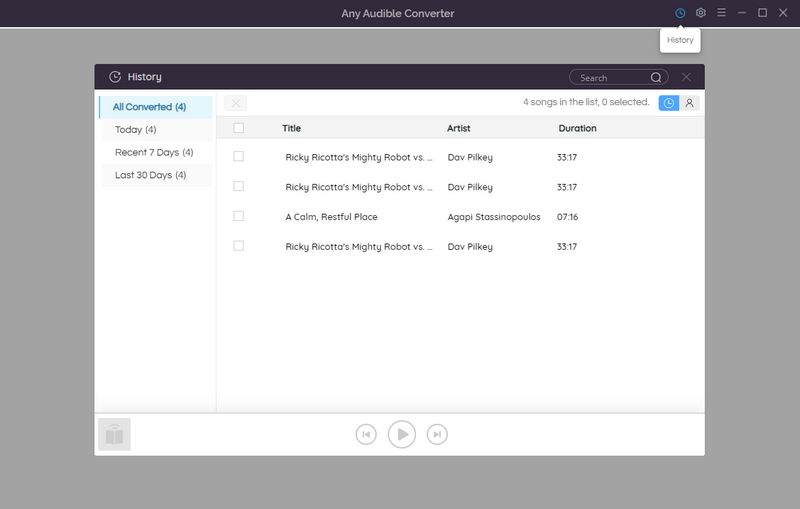Image resolution: width=800 pixels, height=509 pixels.
Task: Click the History panel header clock icon
Action: pos(115,77)
